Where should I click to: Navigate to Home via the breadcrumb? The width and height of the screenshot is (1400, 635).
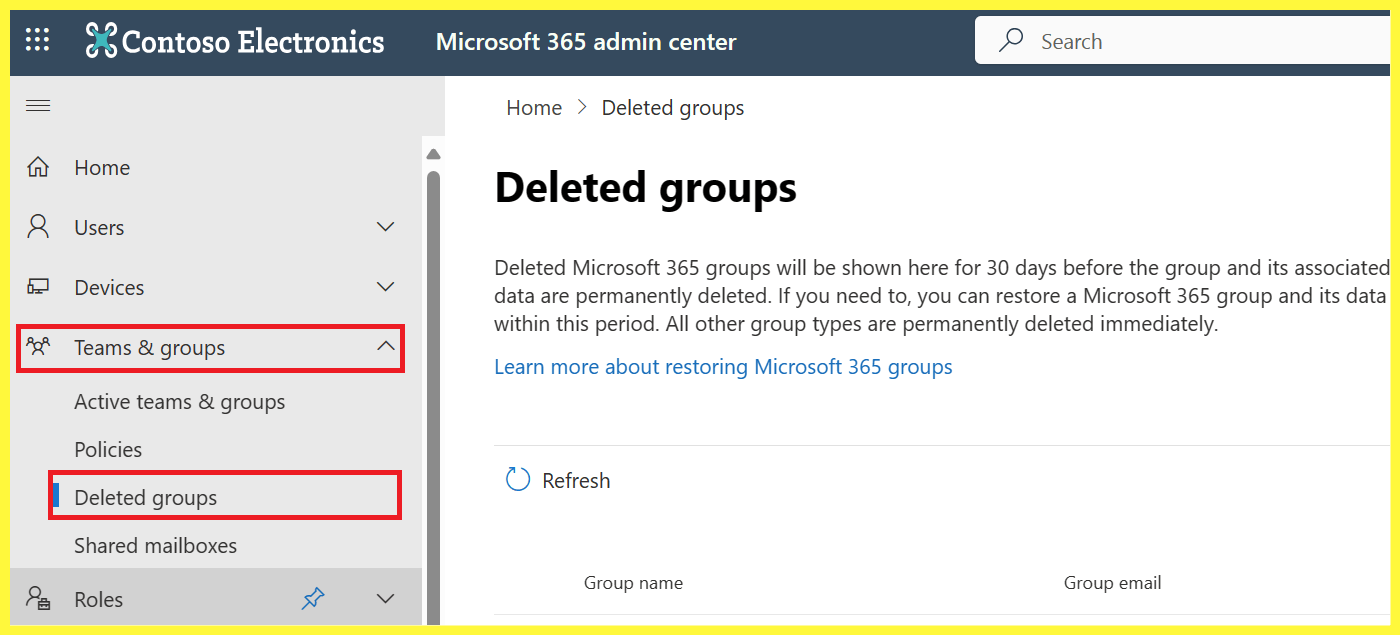pyautogui.click(x=533, y=107)
